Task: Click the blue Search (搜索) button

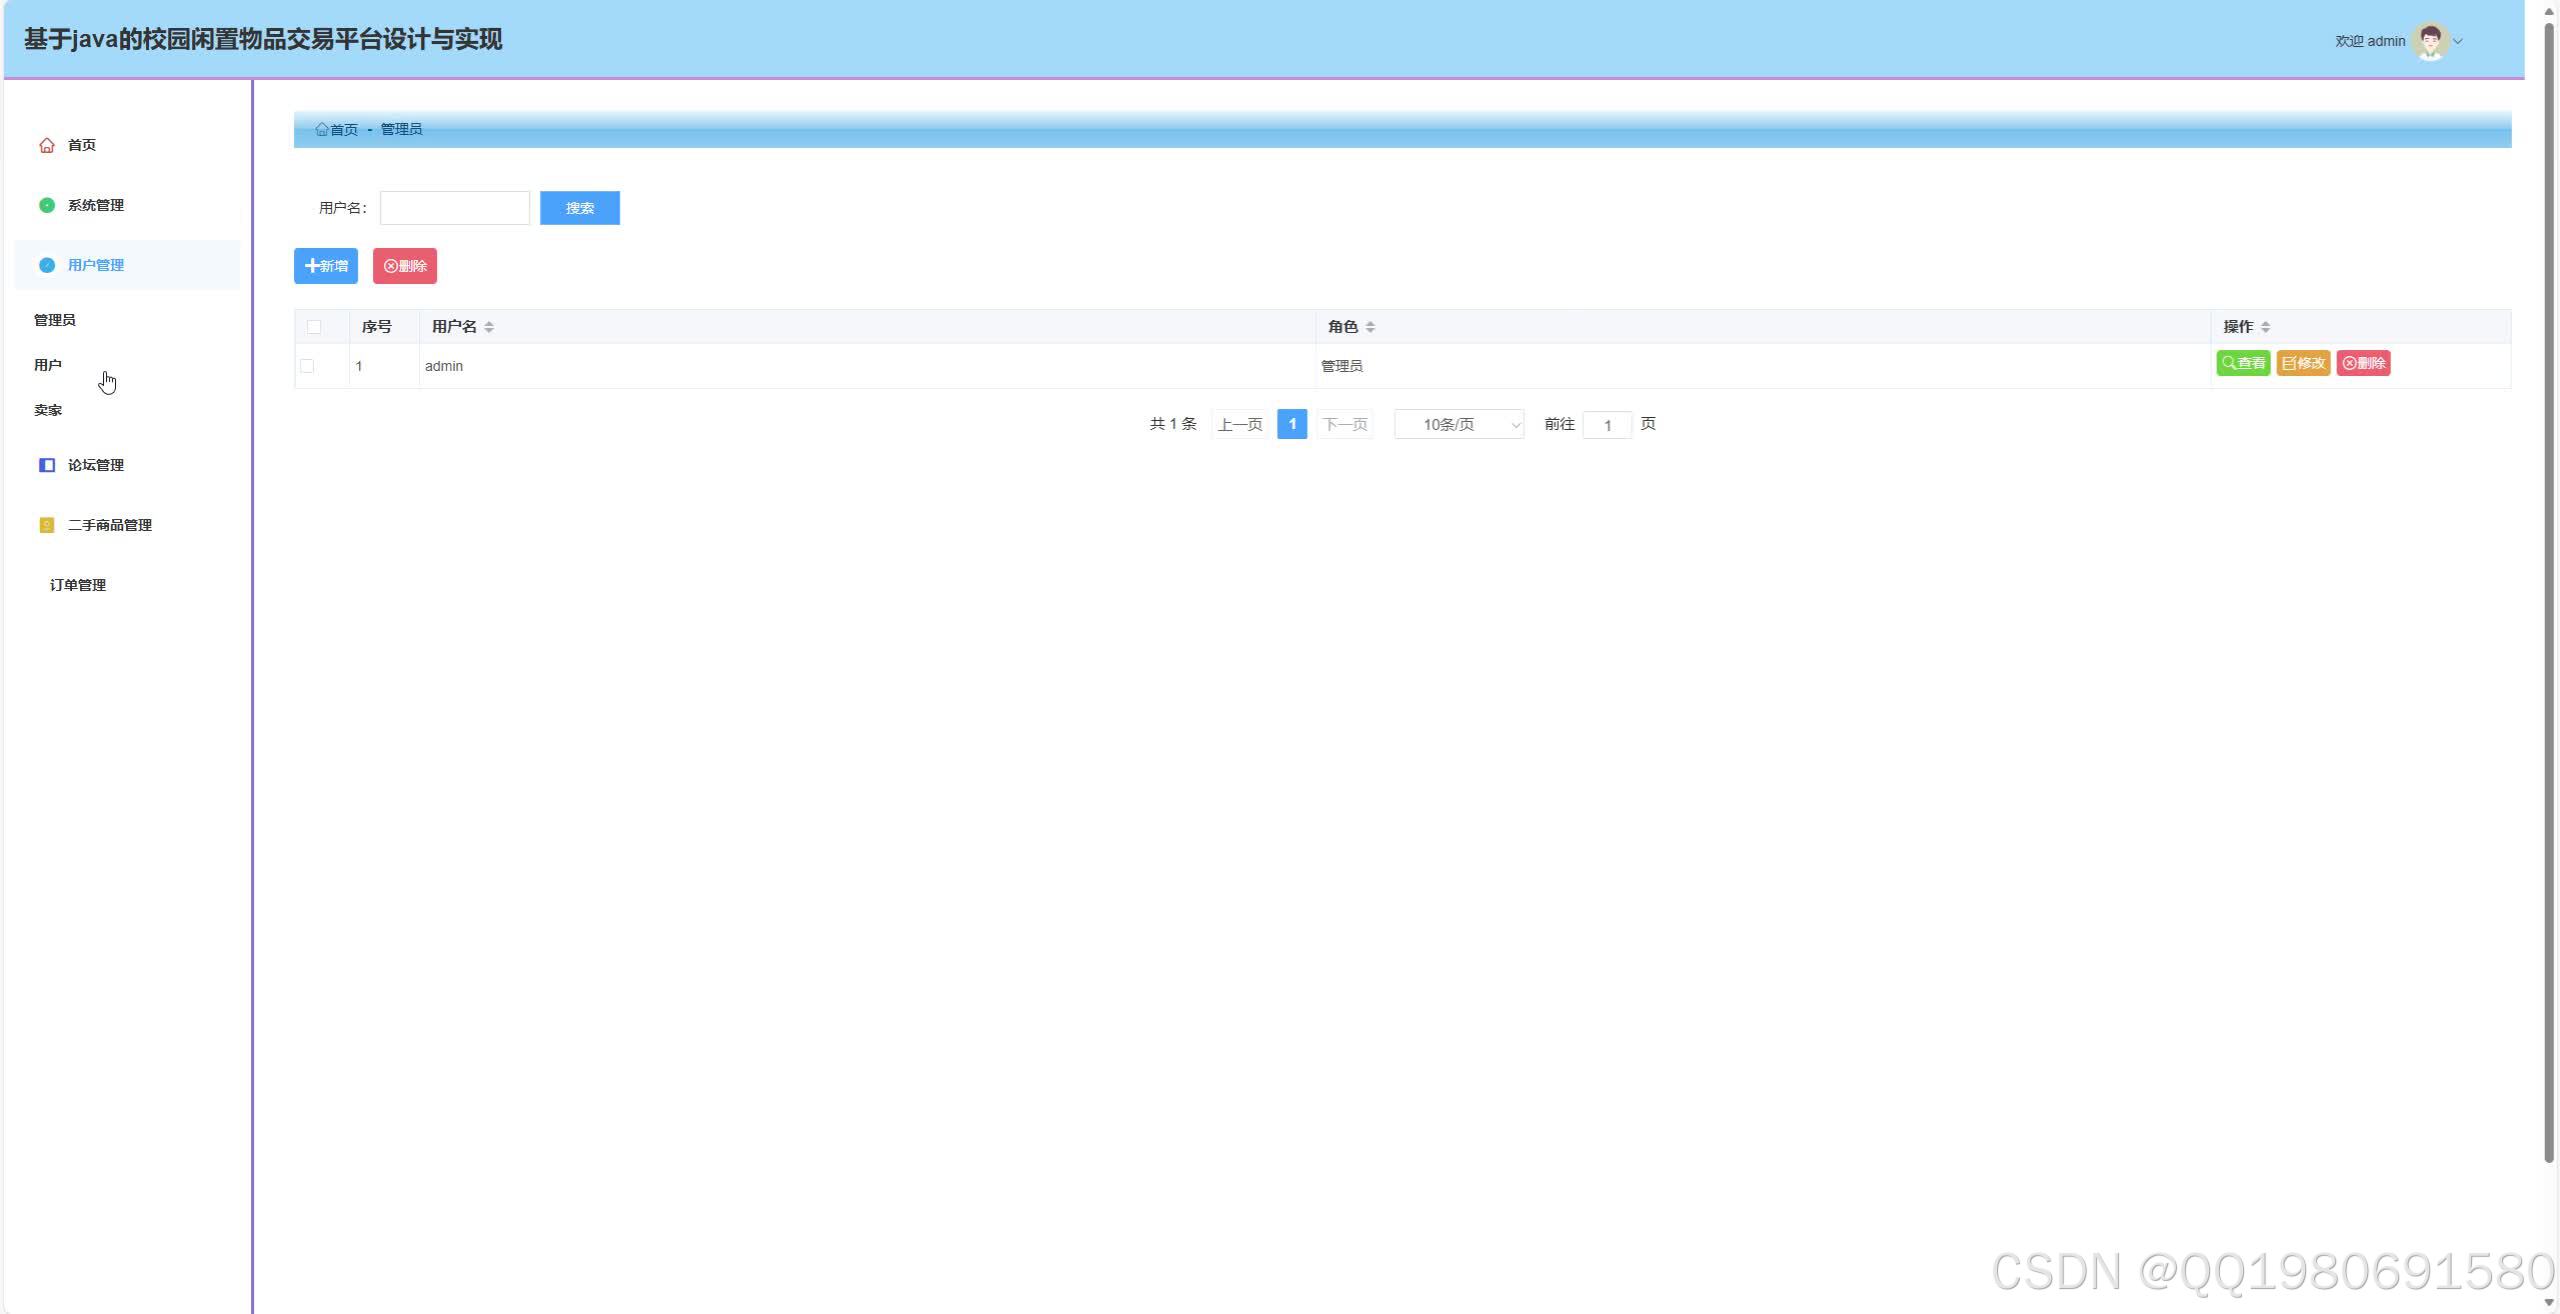Action: pos(579,208)
